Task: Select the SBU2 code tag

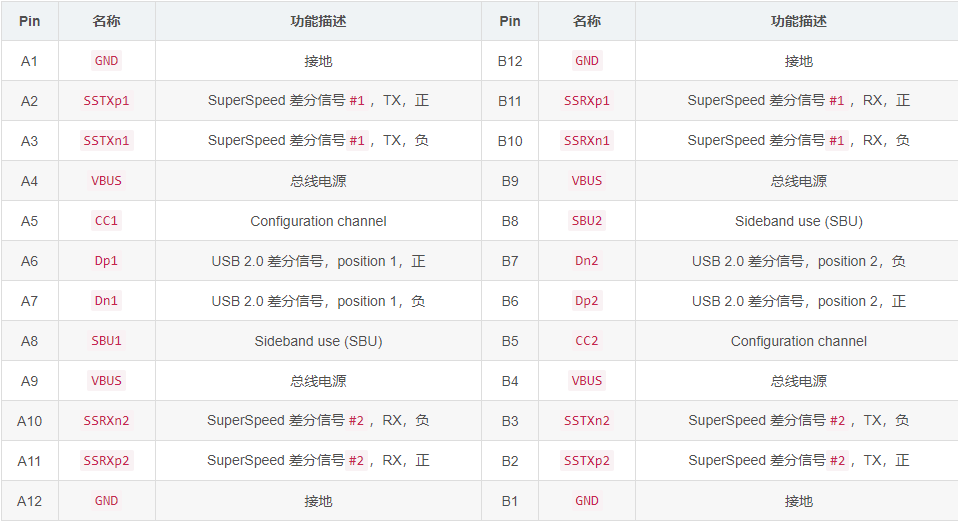Action: [587, 221]
